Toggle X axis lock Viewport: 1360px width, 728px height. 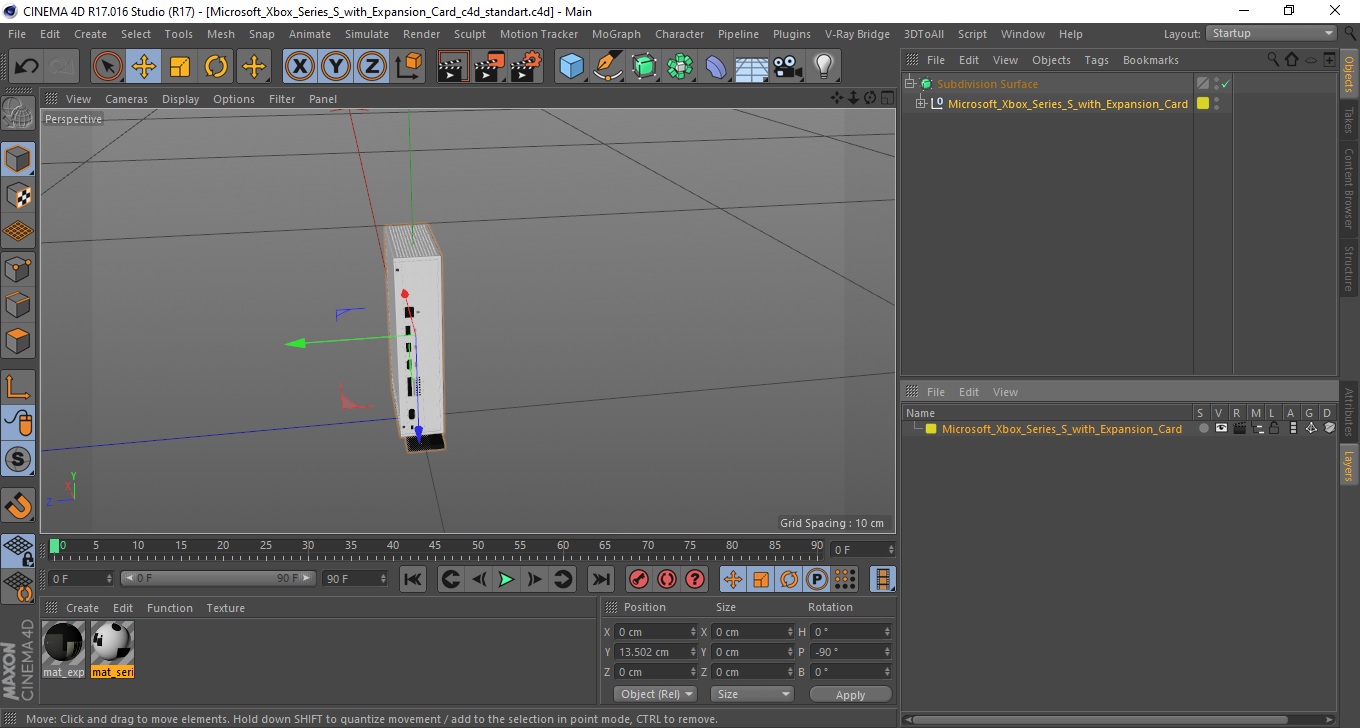coord(299,67)
